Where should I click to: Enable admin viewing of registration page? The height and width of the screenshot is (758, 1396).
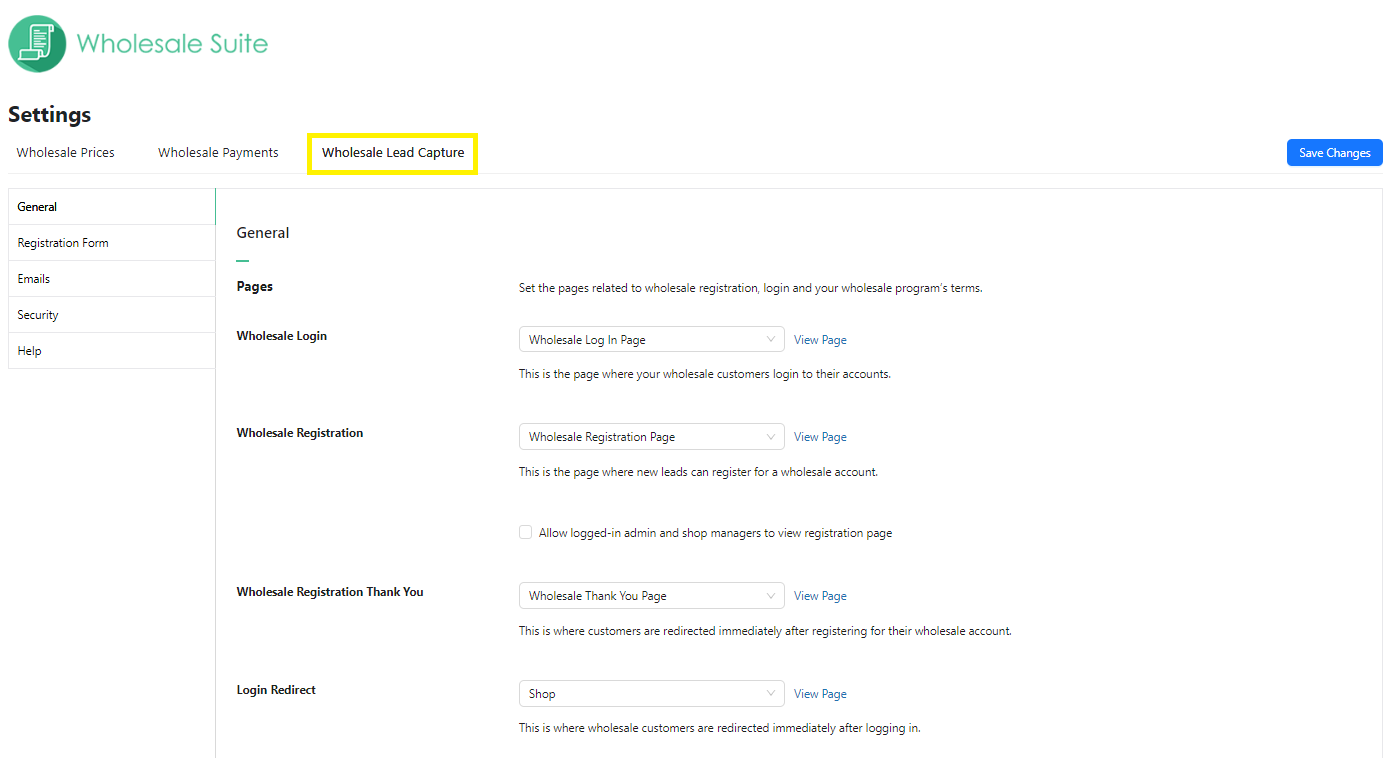[525, 532]
